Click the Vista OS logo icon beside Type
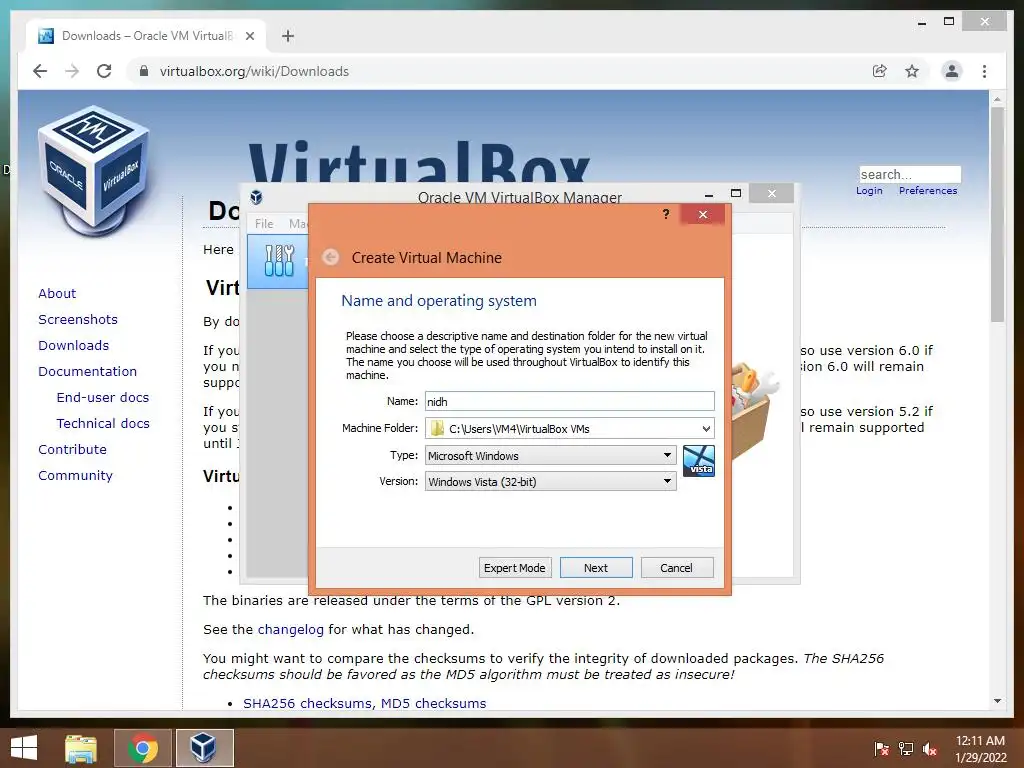The height and width of the screenshot is (768, 1024). [699, 461]
